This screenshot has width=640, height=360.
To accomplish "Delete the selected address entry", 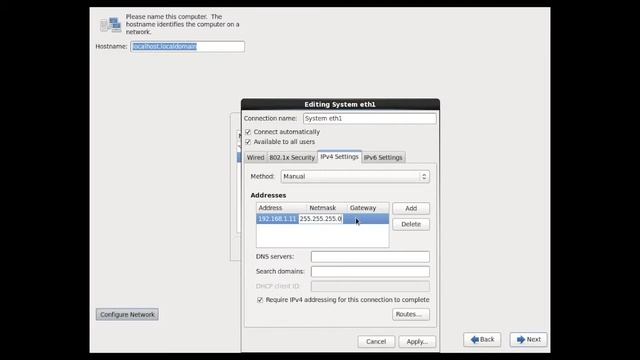I will 411,224.
